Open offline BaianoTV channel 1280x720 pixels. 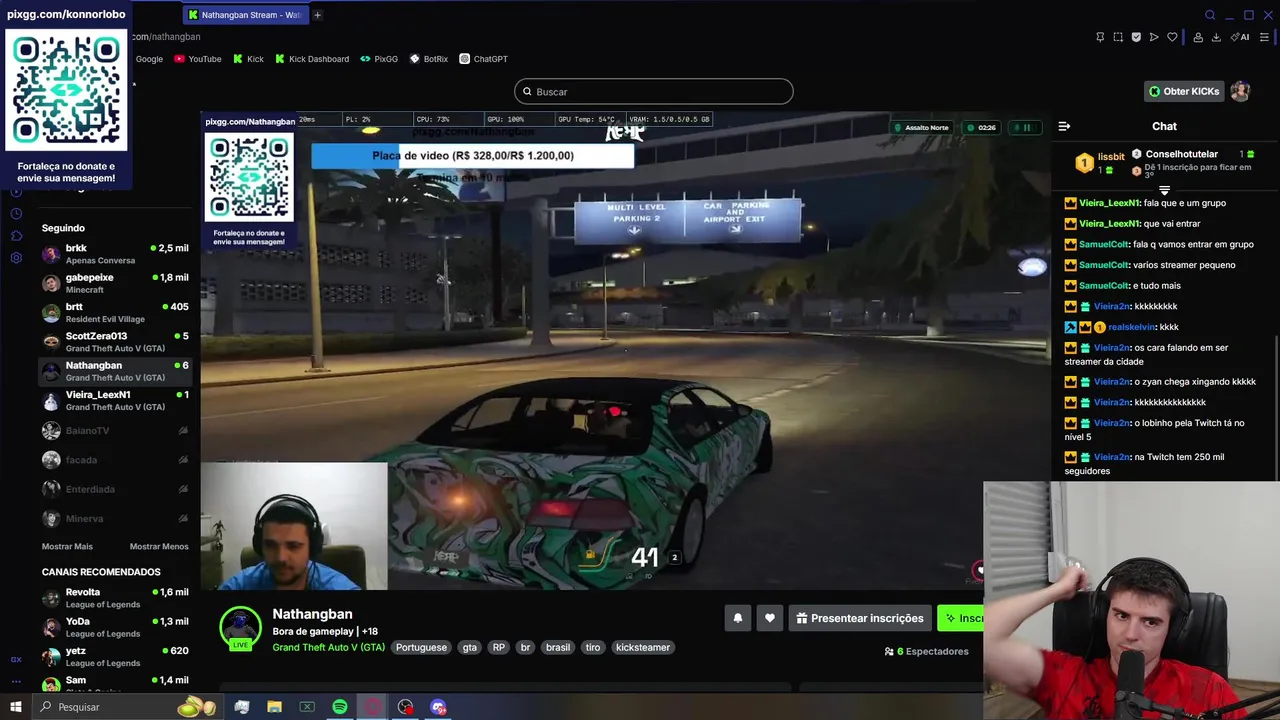tap(115, 430)
